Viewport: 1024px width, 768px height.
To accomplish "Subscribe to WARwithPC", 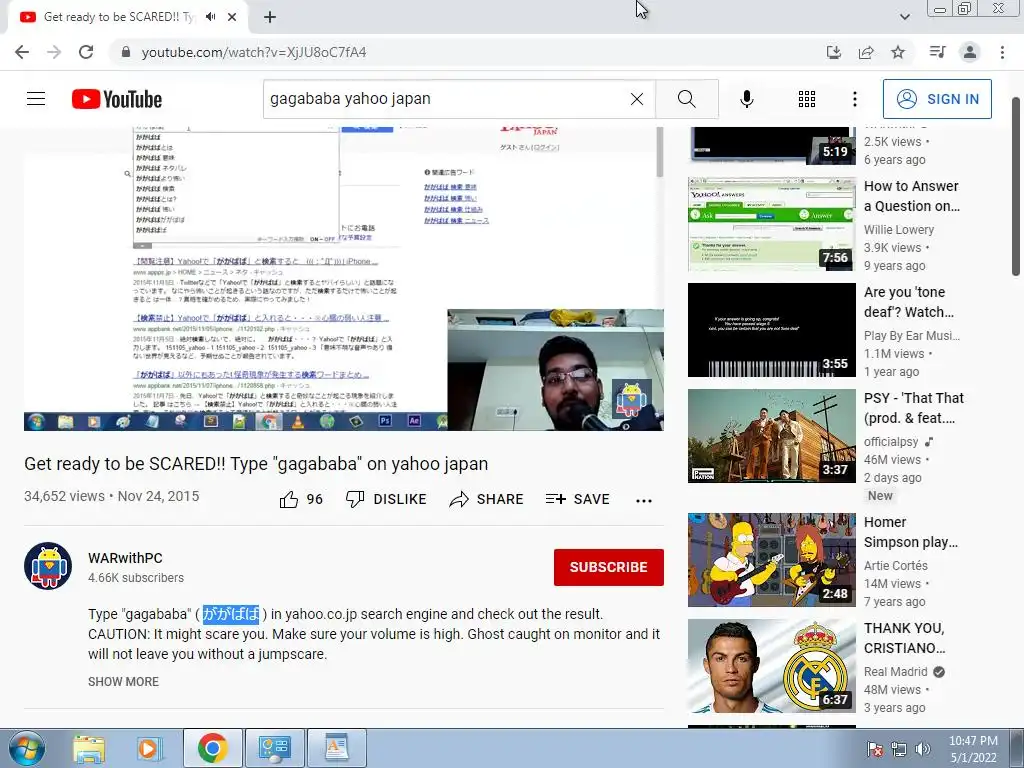I will (x=609, y=567).
